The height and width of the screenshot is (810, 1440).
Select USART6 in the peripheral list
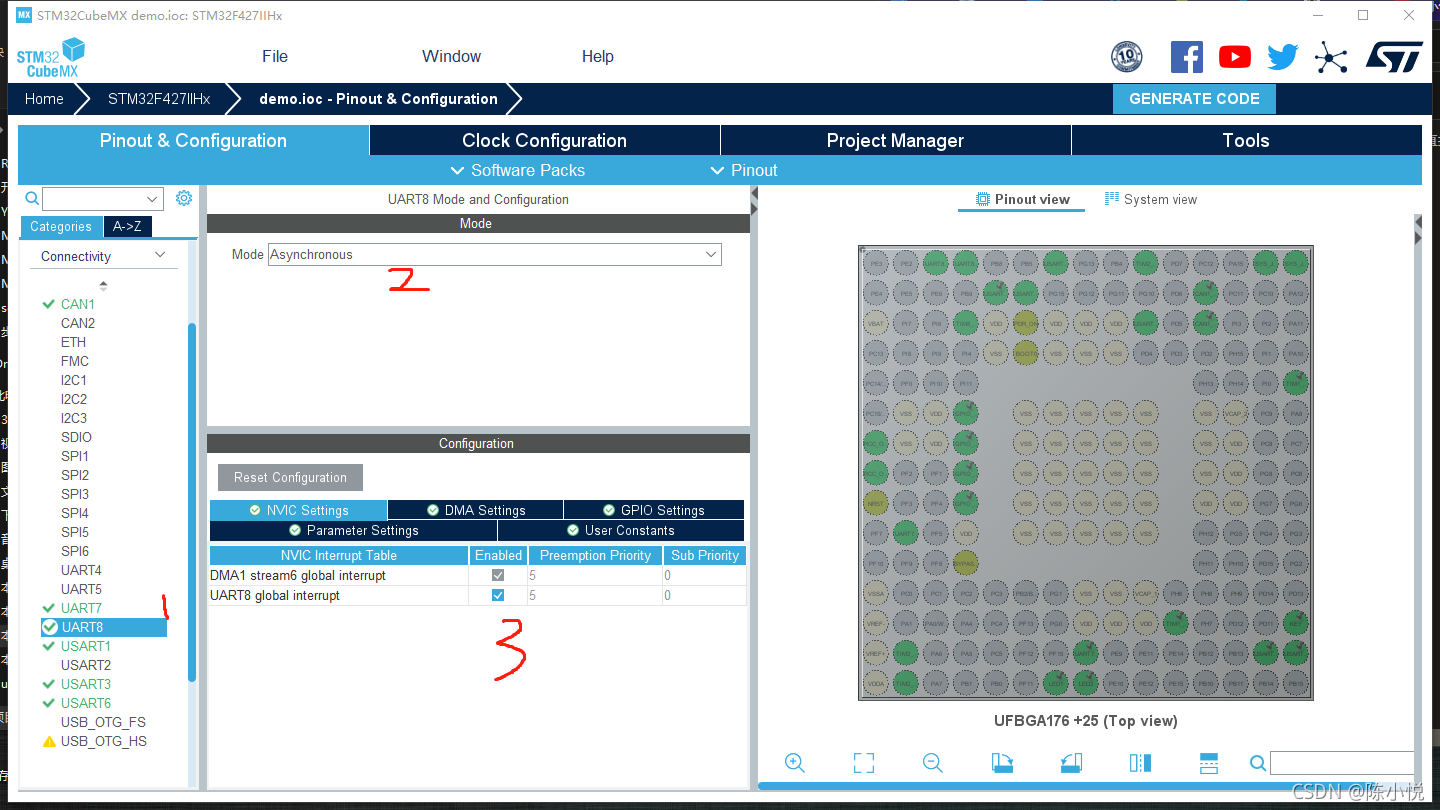point(85,703)
